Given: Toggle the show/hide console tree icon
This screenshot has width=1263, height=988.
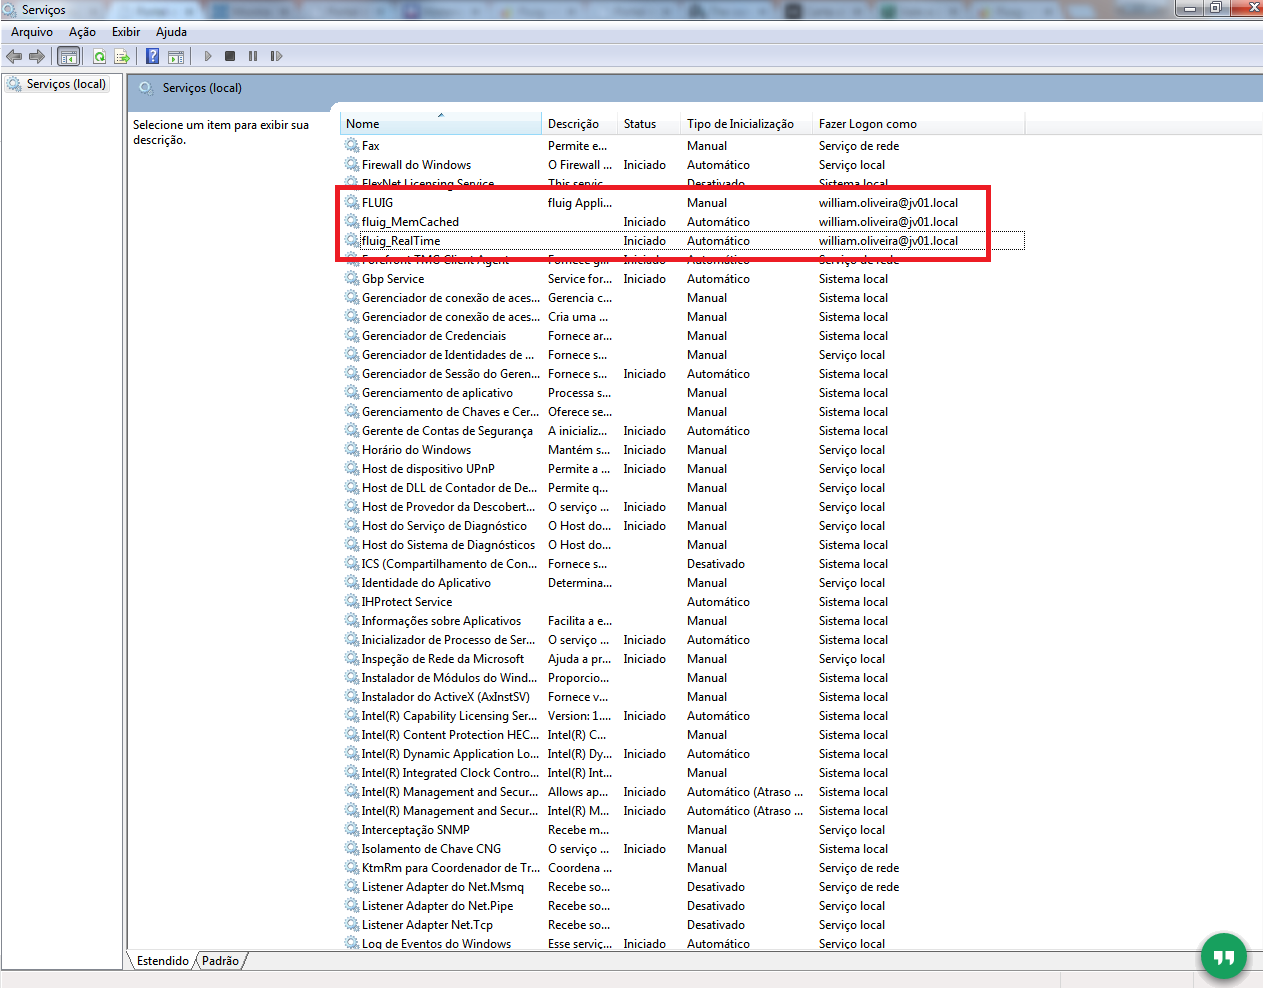Looking at the screenshot, I should click(x=68, y=56).
